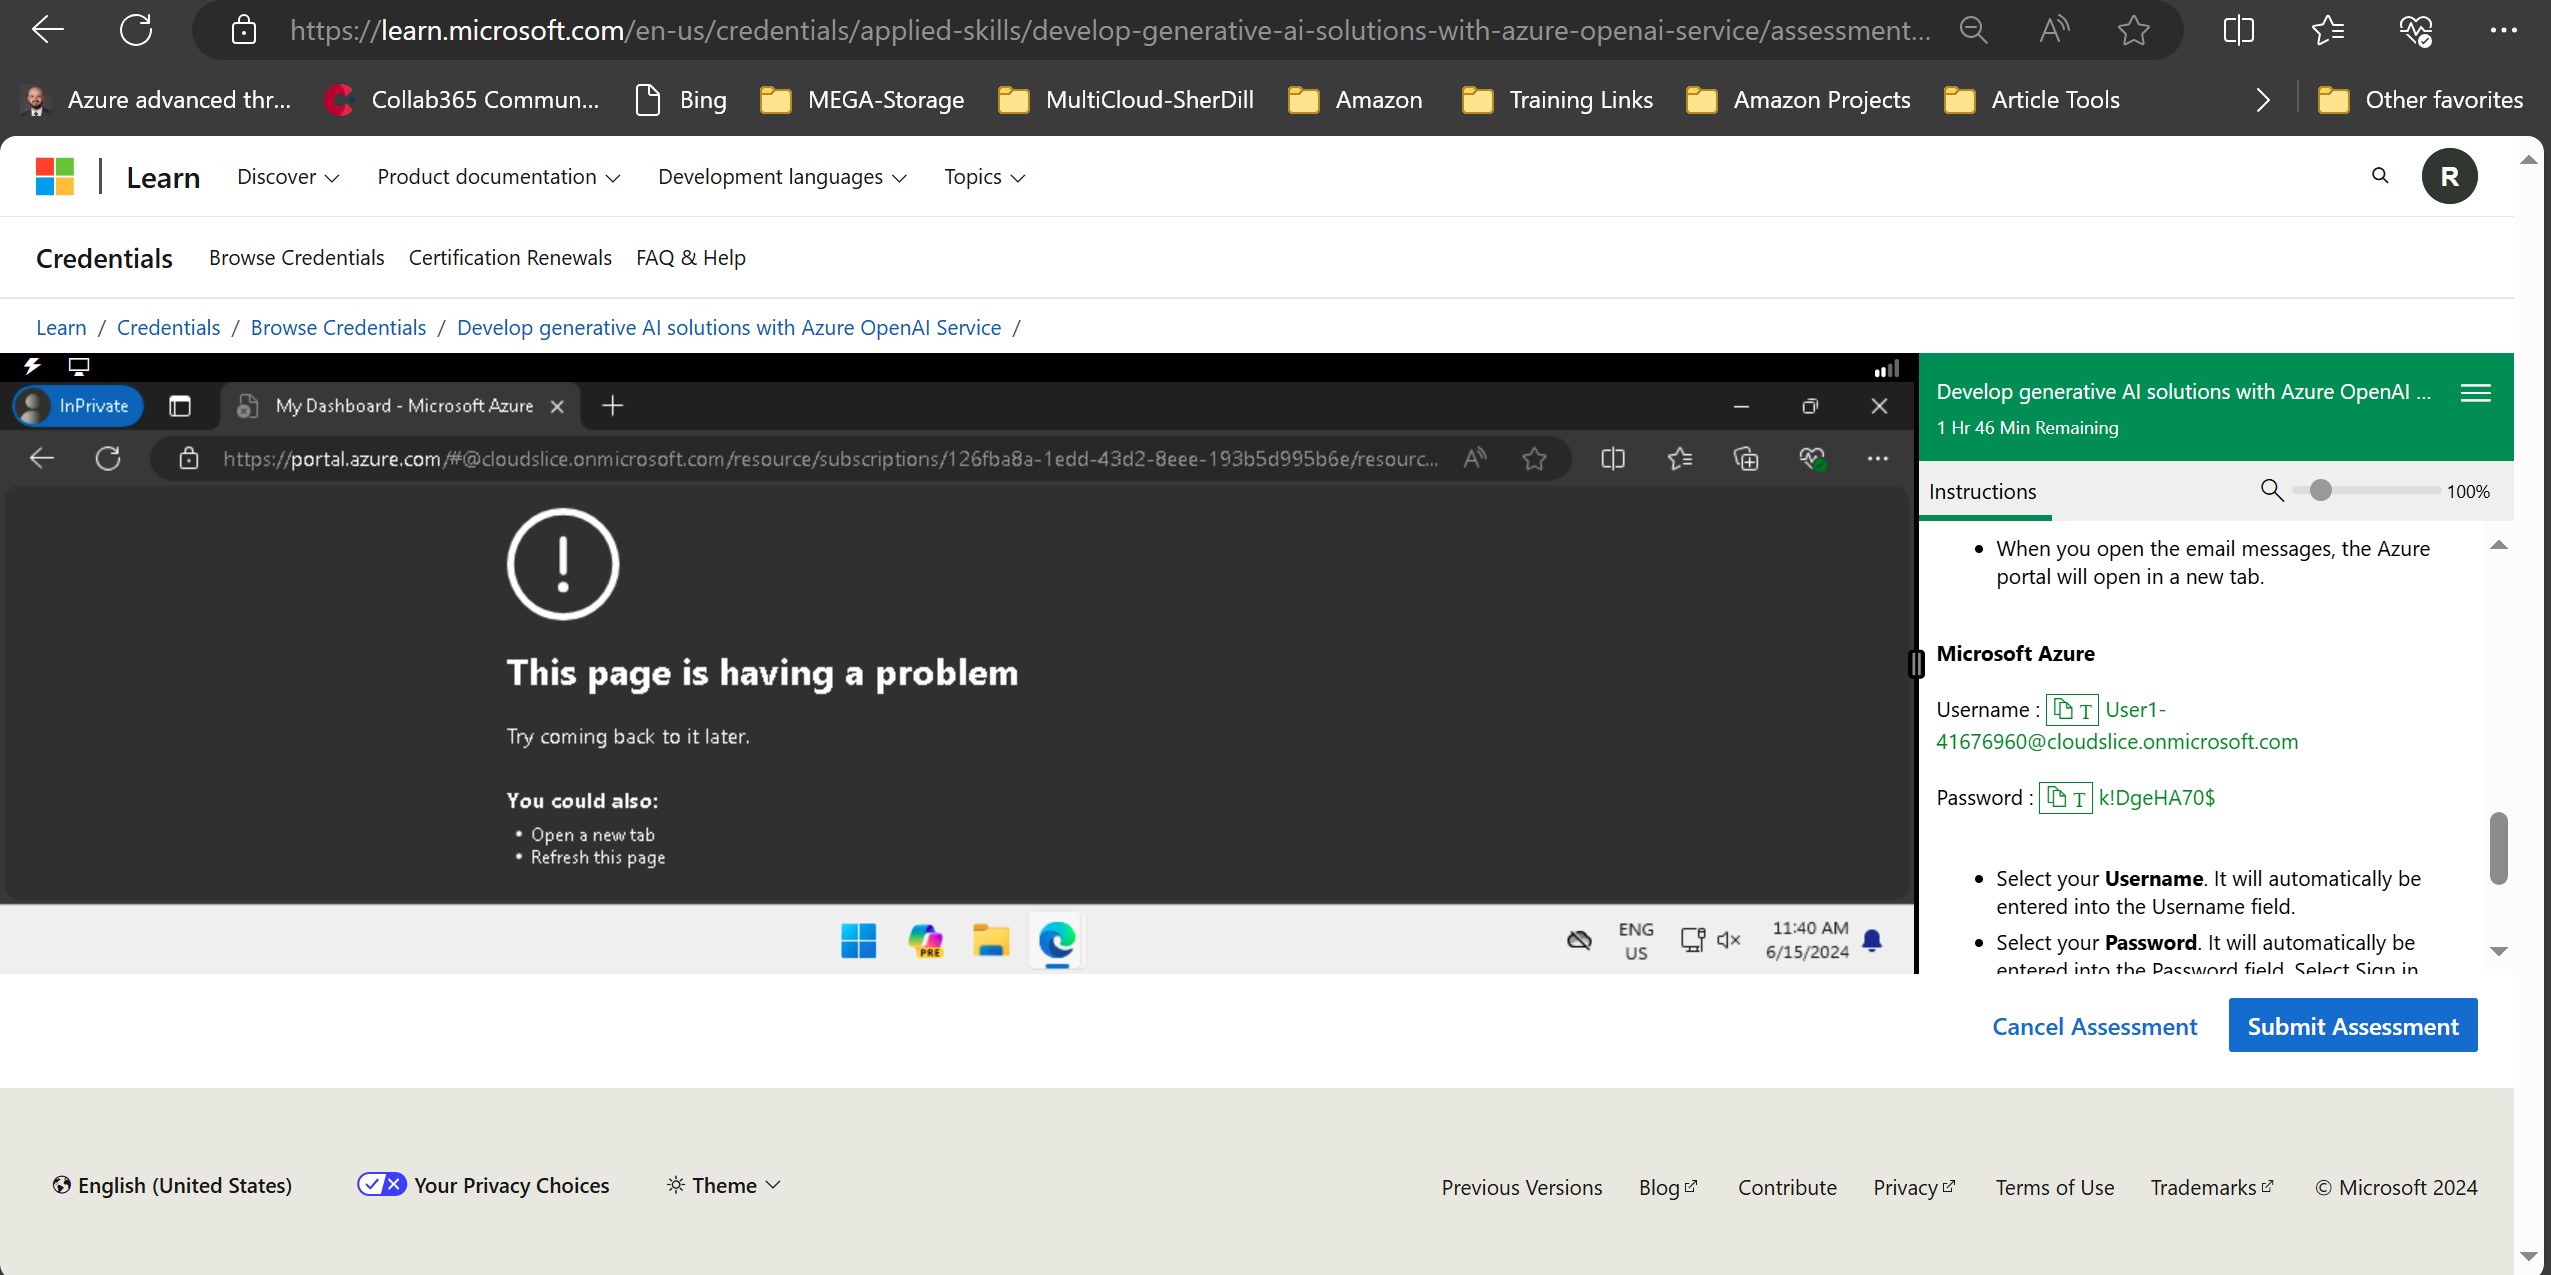Select the Username User1-41676960 value
2551x1275 pixels.
2117,726
